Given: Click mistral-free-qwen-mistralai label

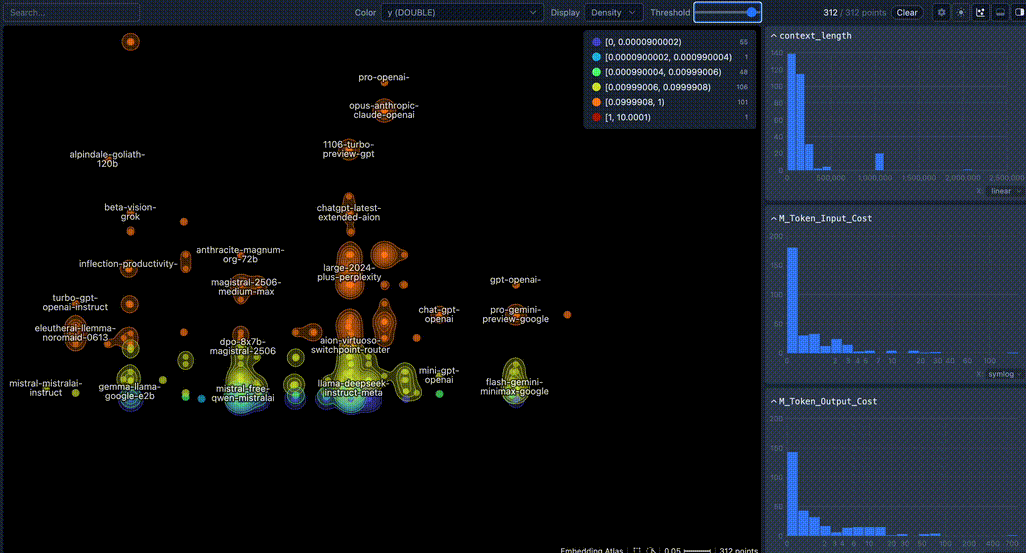Looking at the screenshot, I should pyautogui.click(x=243, y=393).
